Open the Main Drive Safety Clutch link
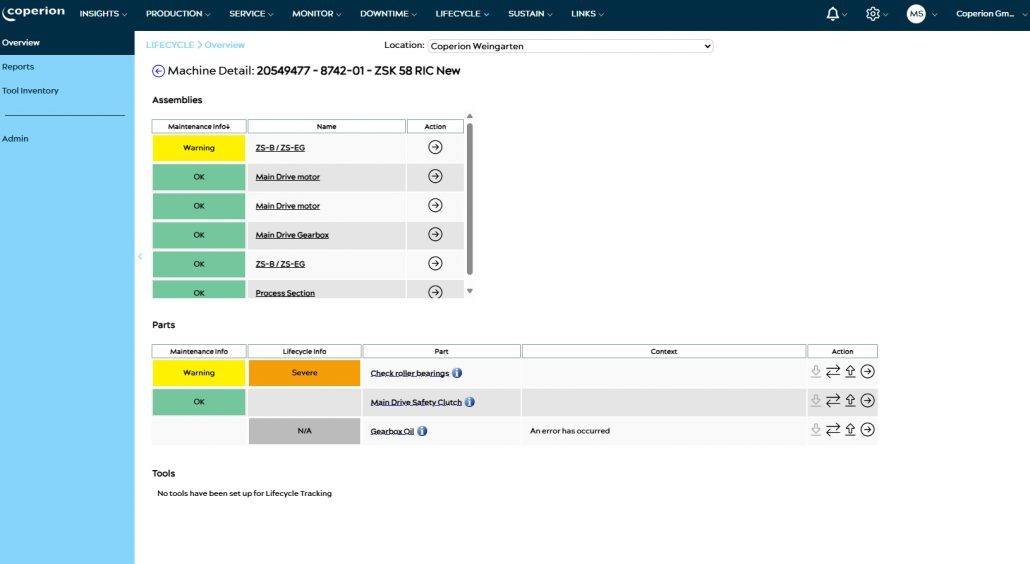Screen dimensions: 1030x564 [x=416, y=402]
